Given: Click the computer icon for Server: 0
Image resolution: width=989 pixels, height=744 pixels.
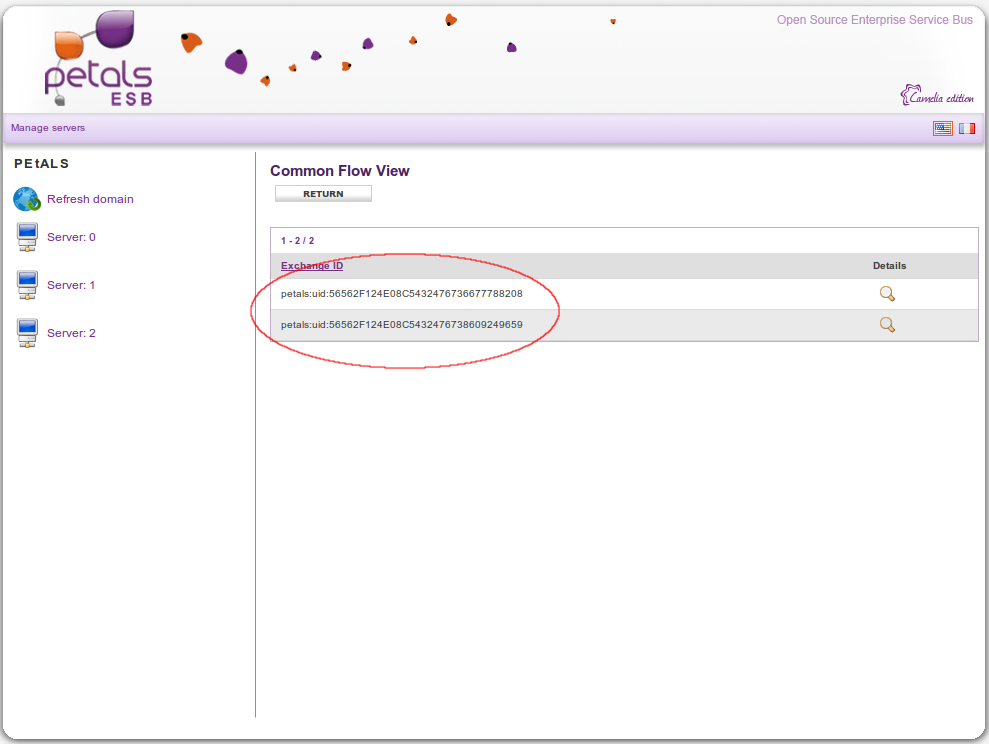Looking at the screenshot, I should pos(27,238).
